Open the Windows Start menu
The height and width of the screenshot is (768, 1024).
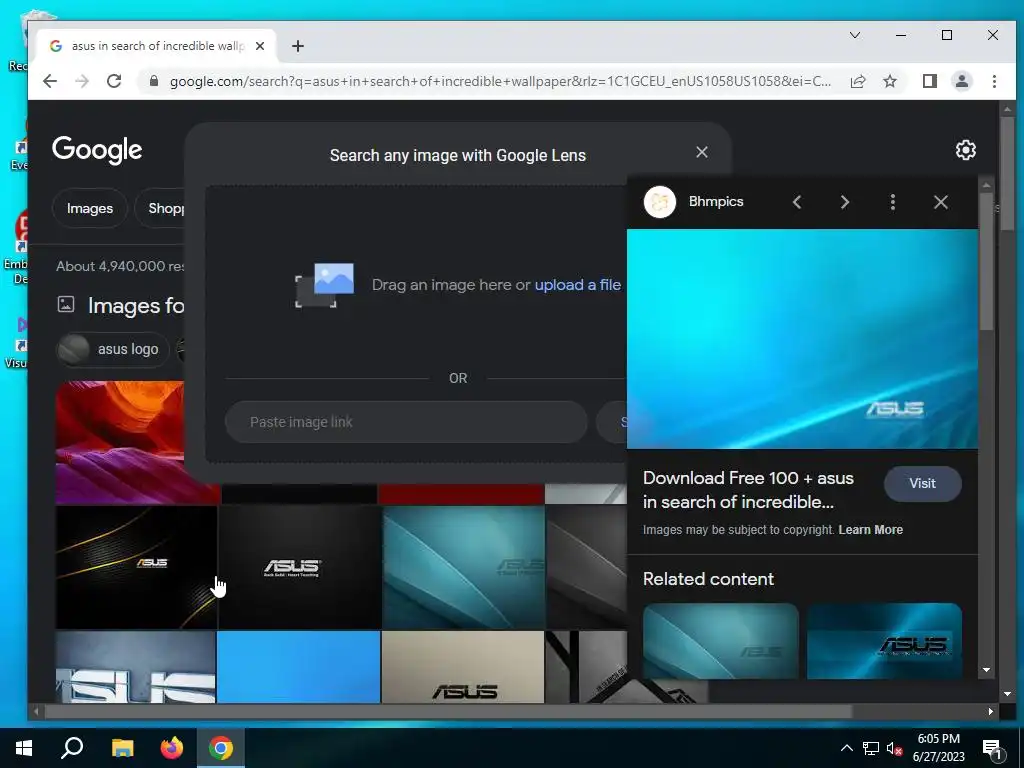coord(24,748)
